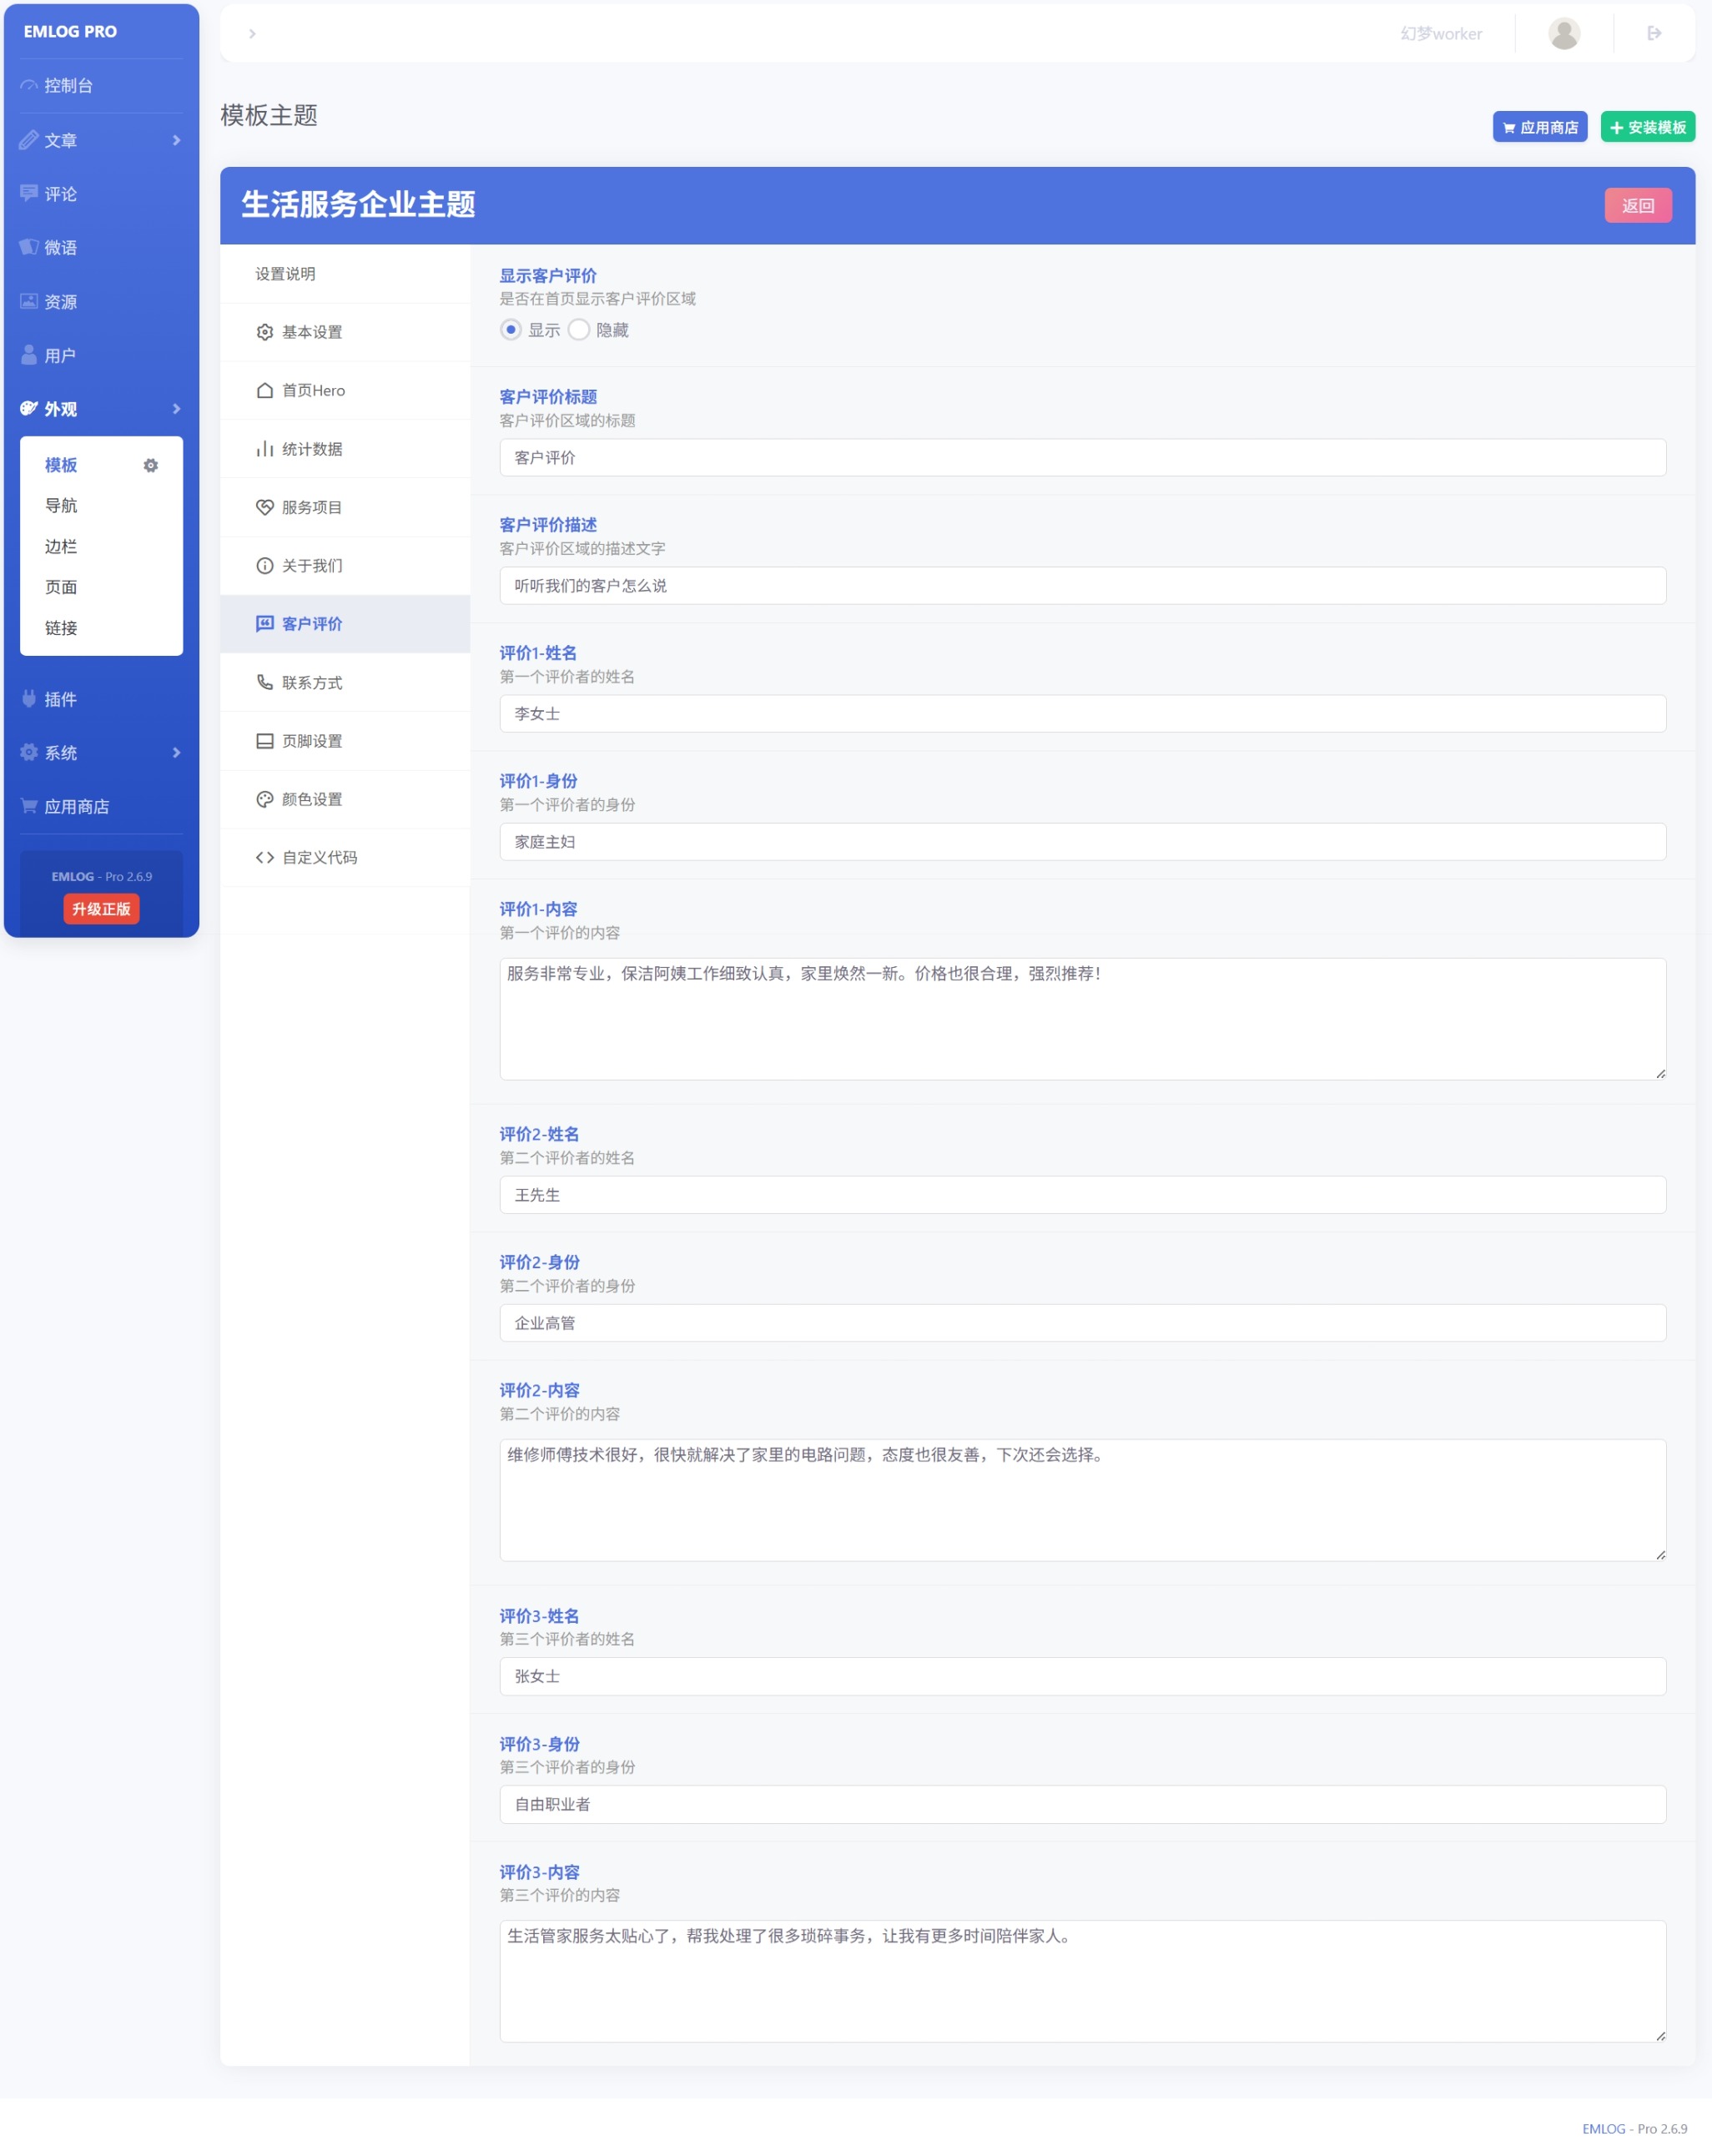Click the 升级正版 upgrade button

tap(101, 908)
